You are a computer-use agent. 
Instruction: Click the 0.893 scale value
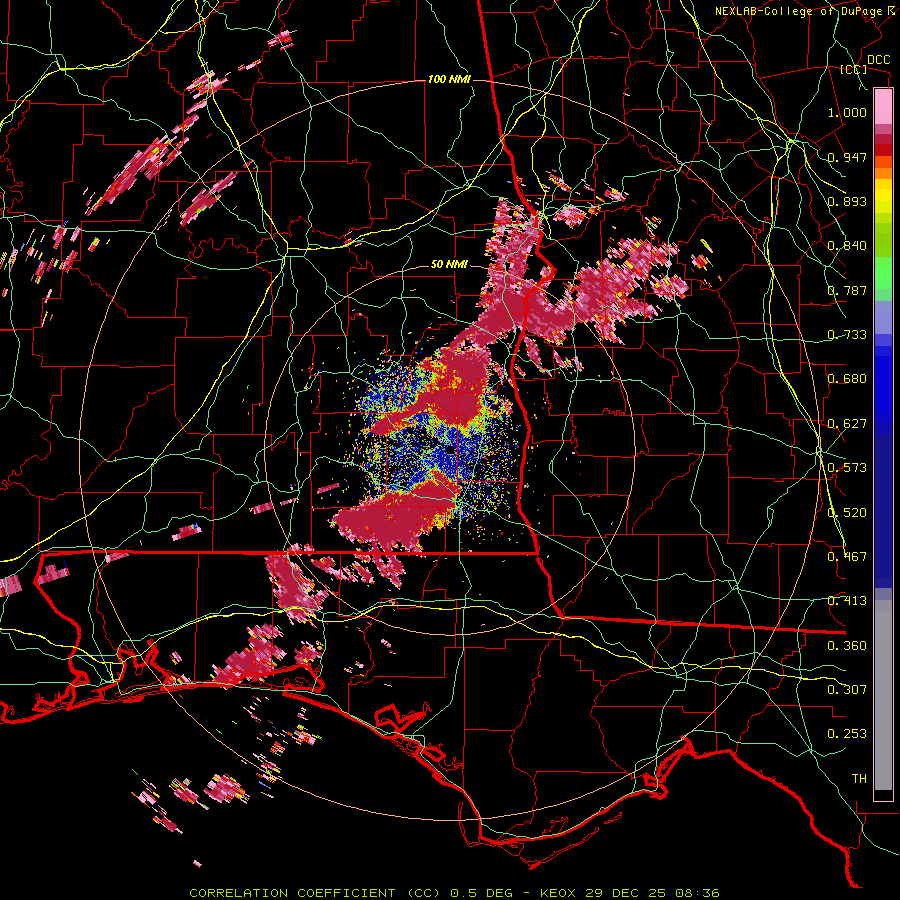[847, 201]
